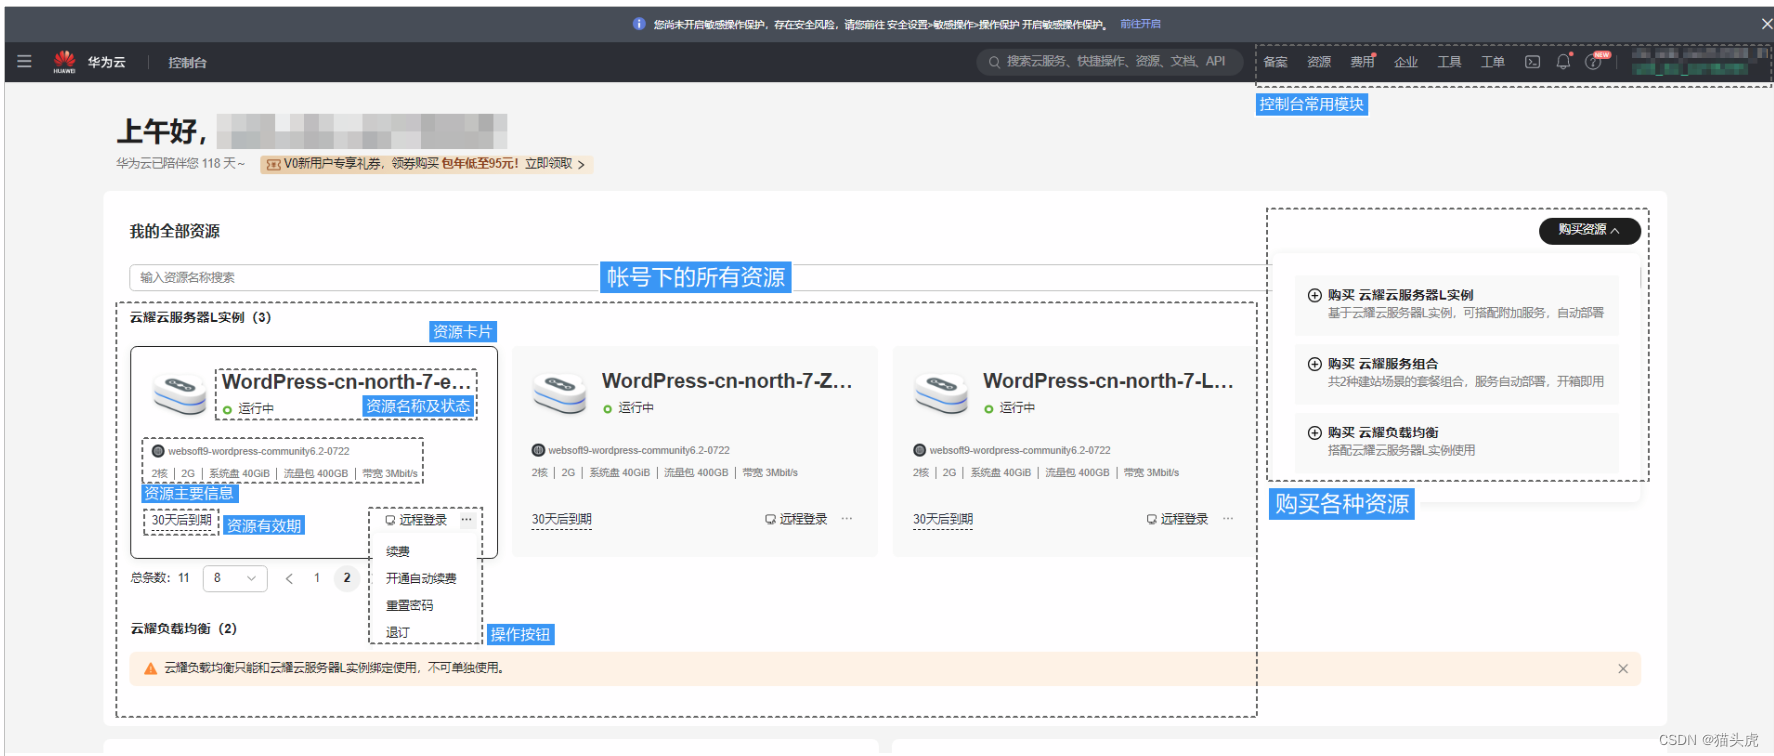This screenshot has height=756, width=1774.
Task: Open the WordPress-cn-north-7-e resource name
Action: 346,382
